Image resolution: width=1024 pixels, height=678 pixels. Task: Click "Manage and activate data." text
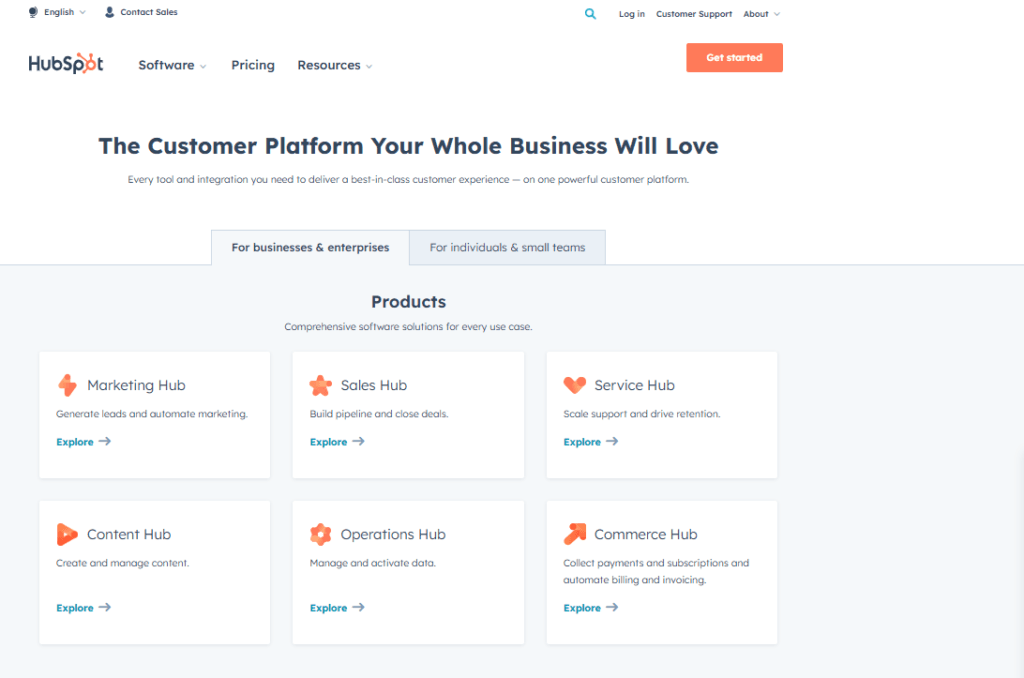pos(373,563)
